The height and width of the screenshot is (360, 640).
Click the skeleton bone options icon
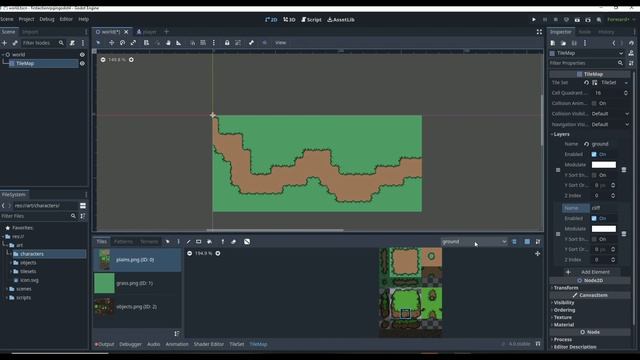pyautogui.click(x=251, y=42)
